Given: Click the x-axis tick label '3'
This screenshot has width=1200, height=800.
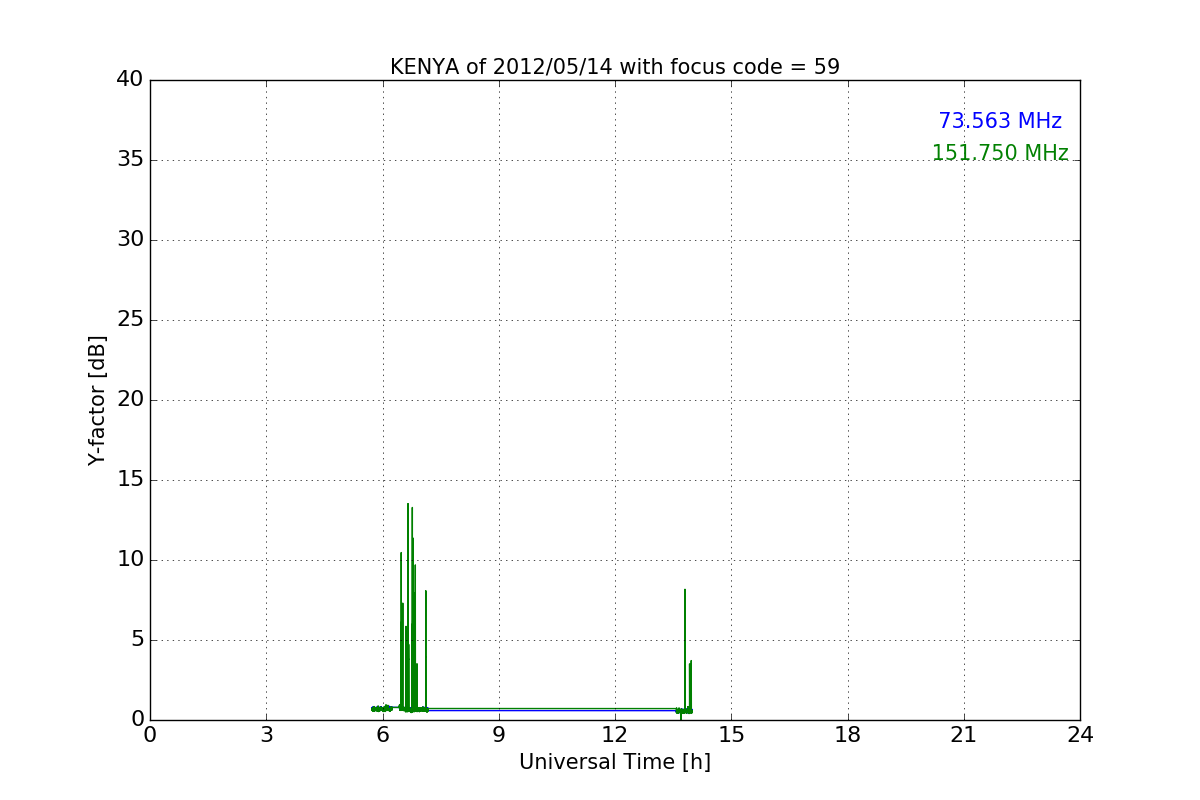Looking at the screenshot, I should click(266, 735).
